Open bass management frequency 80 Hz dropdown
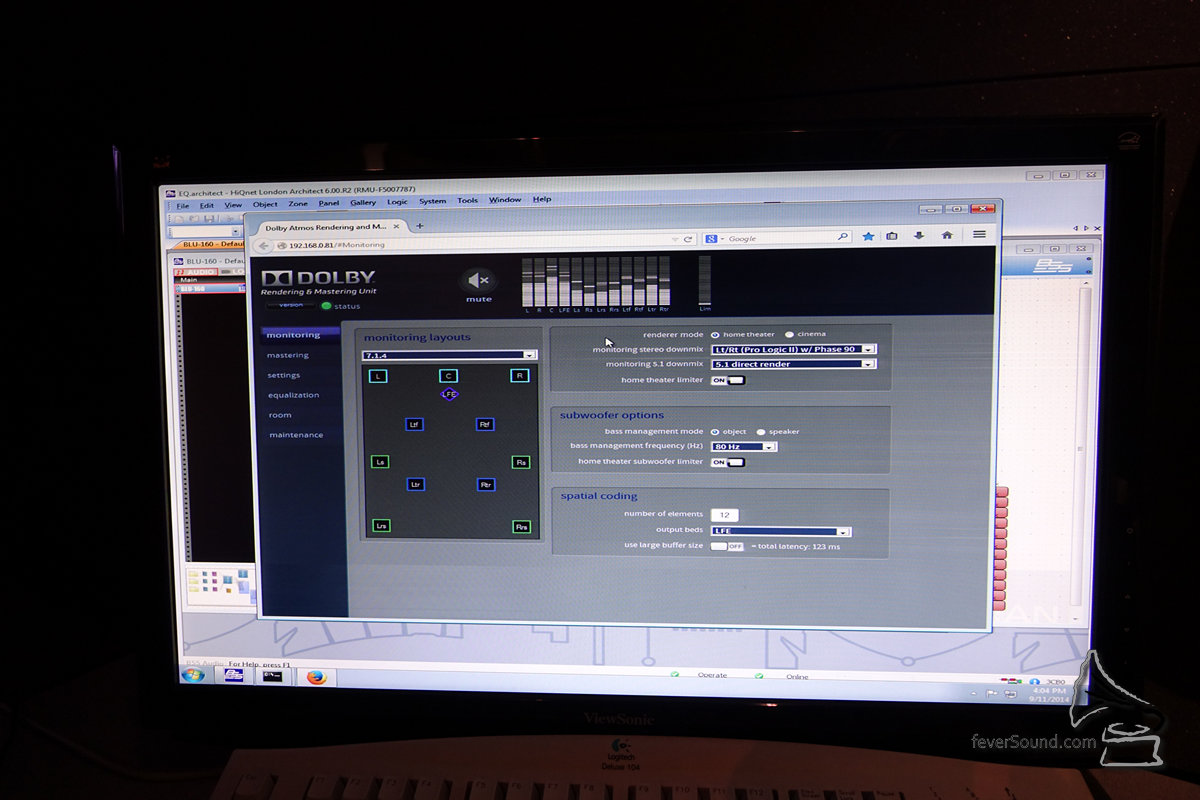 [x=744, y=447]
